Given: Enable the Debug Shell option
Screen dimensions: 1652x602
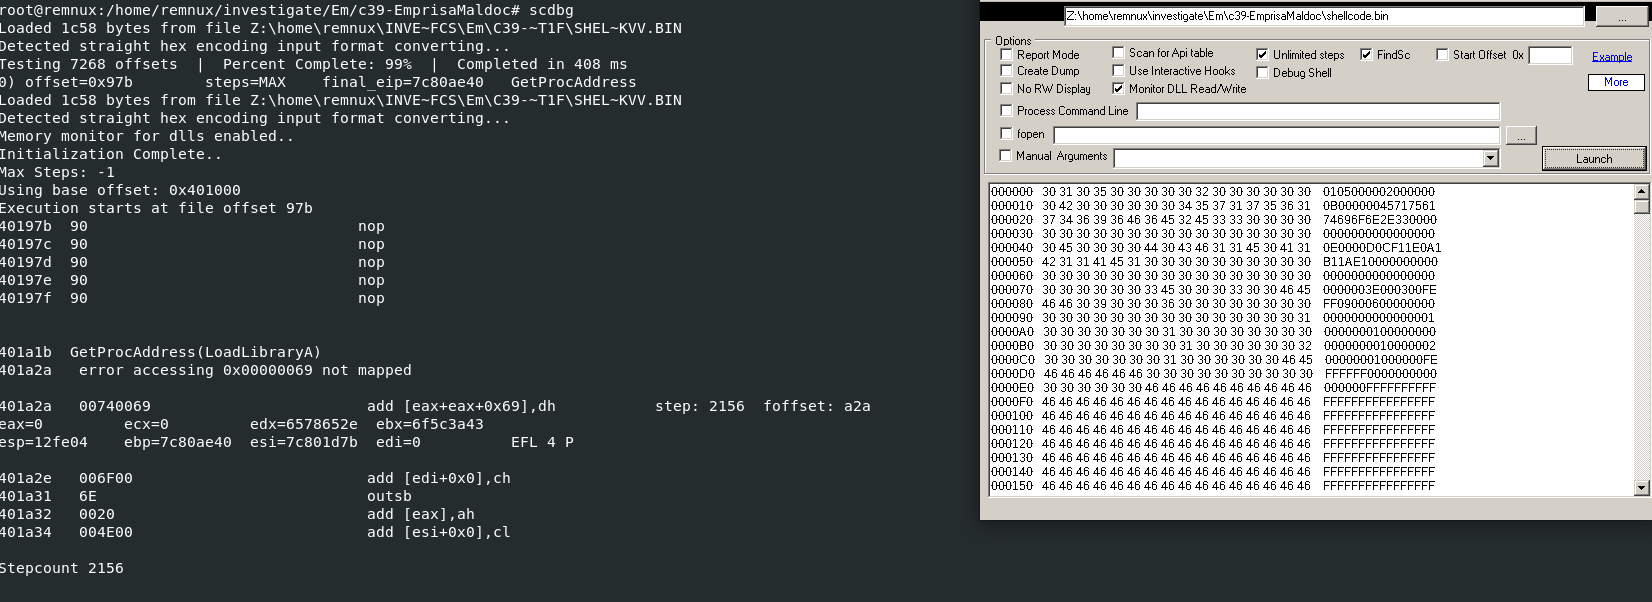Looking at the screenshot, I should tap(1262, 72).
